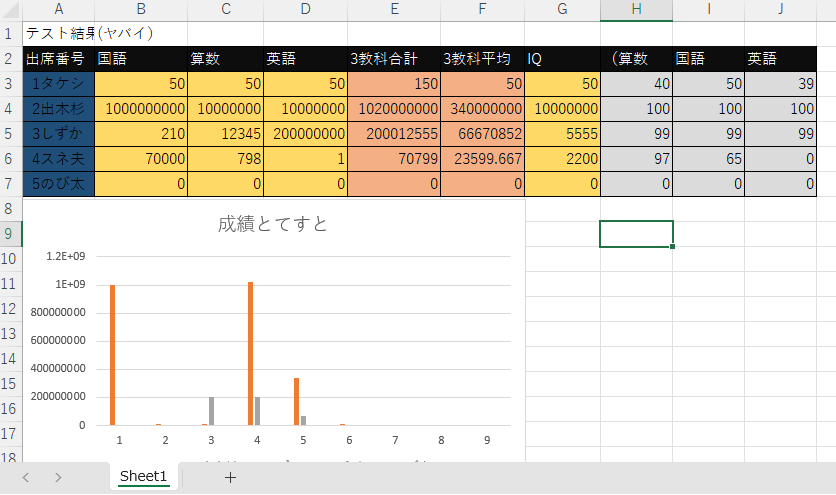Viewport: 836px width, 495px height.
Task: Select row 1 header
Action: click(11, 34)
